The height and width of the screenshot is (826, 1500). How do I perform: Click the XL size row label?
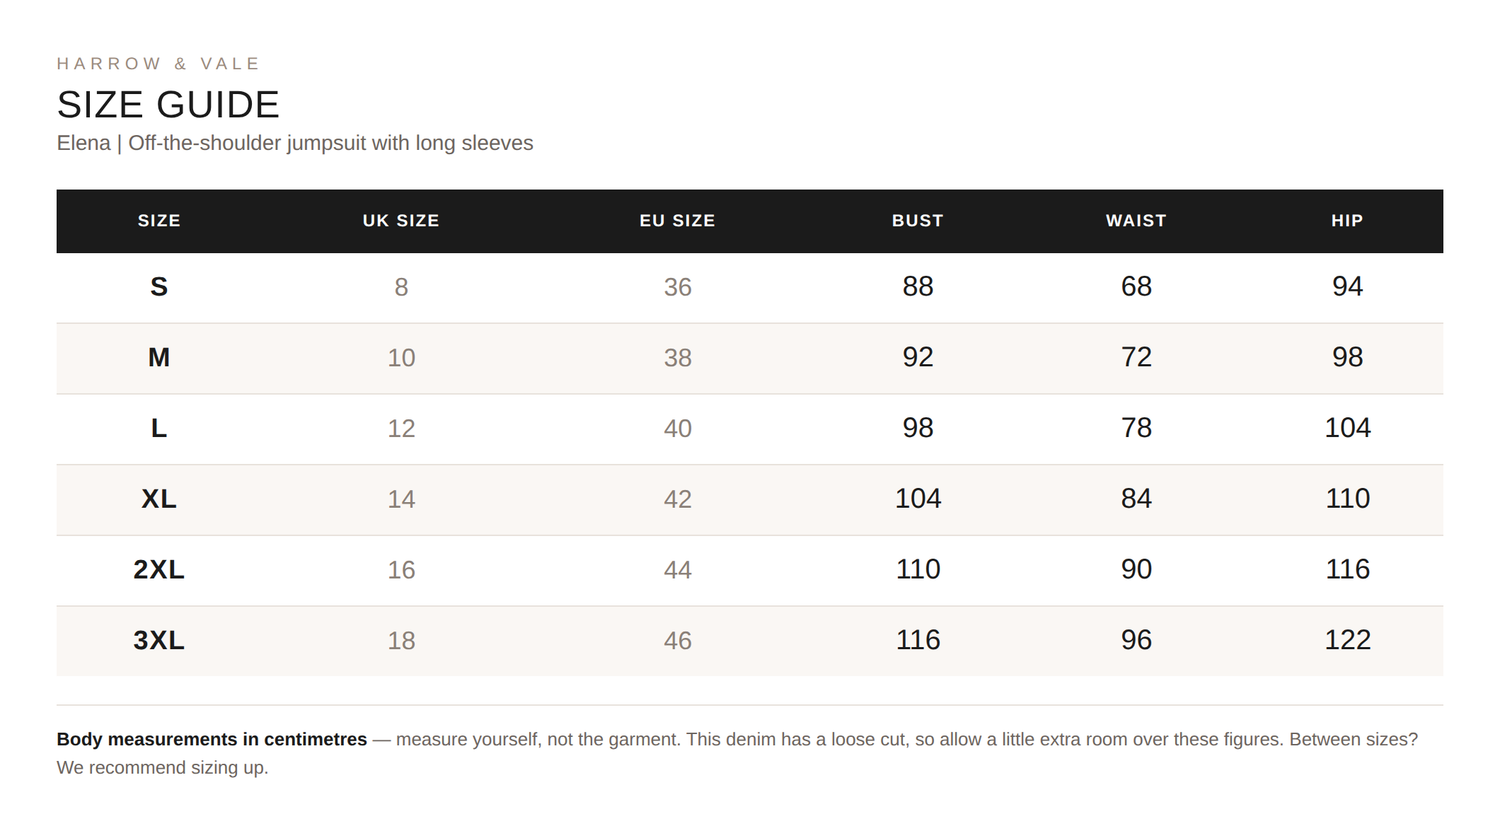pos(159,499)
